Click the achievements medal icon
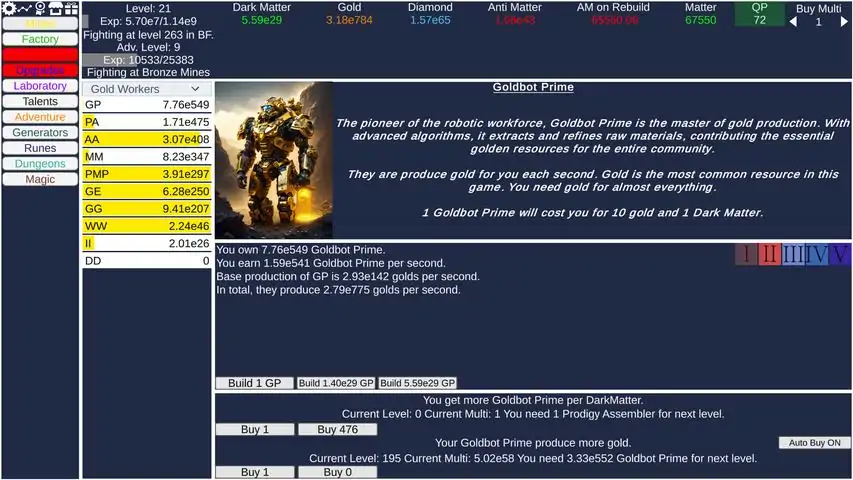 point(40,7)
